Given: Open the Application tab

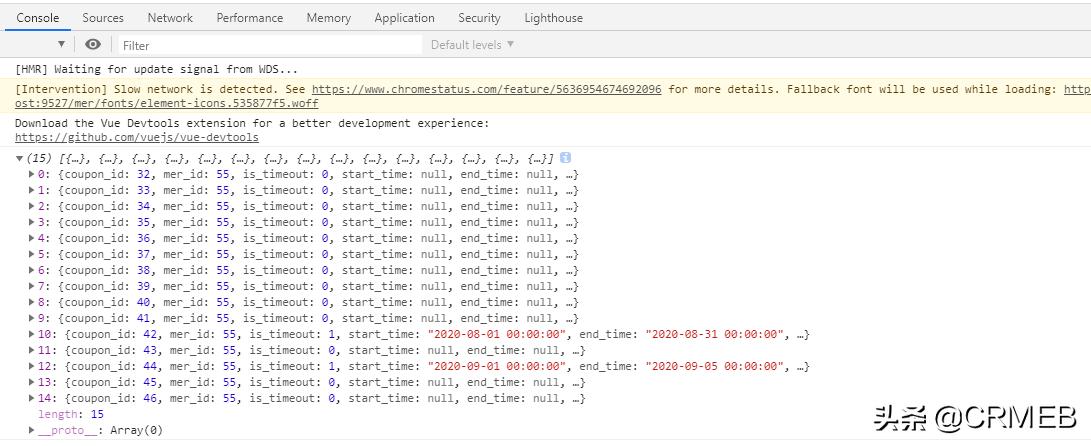Looking at the screenshot, I should [404, 18].
